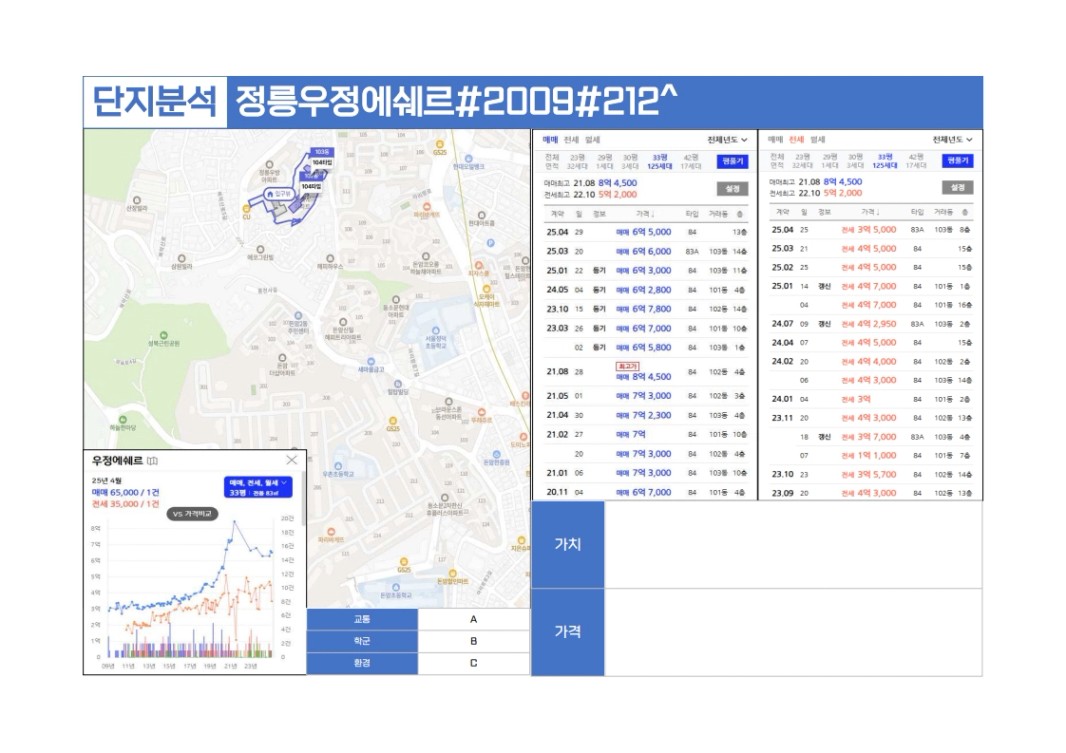Sort by 가격 column in the right panel
Viewport: 1066px width, 753px height.
click(870, 212)
